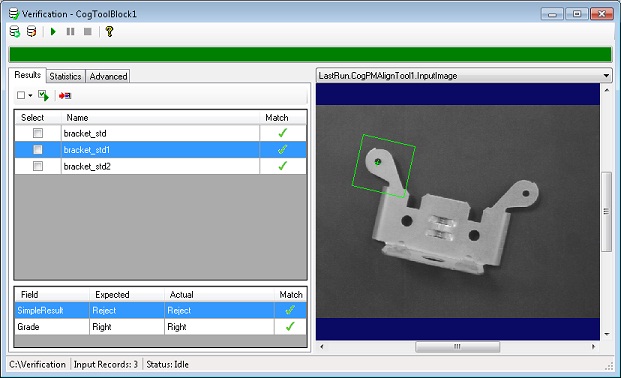Viewport: 621px width, 378px height.
Task: Check the bracket_std2 checkbox
Action: pos(38,166)
